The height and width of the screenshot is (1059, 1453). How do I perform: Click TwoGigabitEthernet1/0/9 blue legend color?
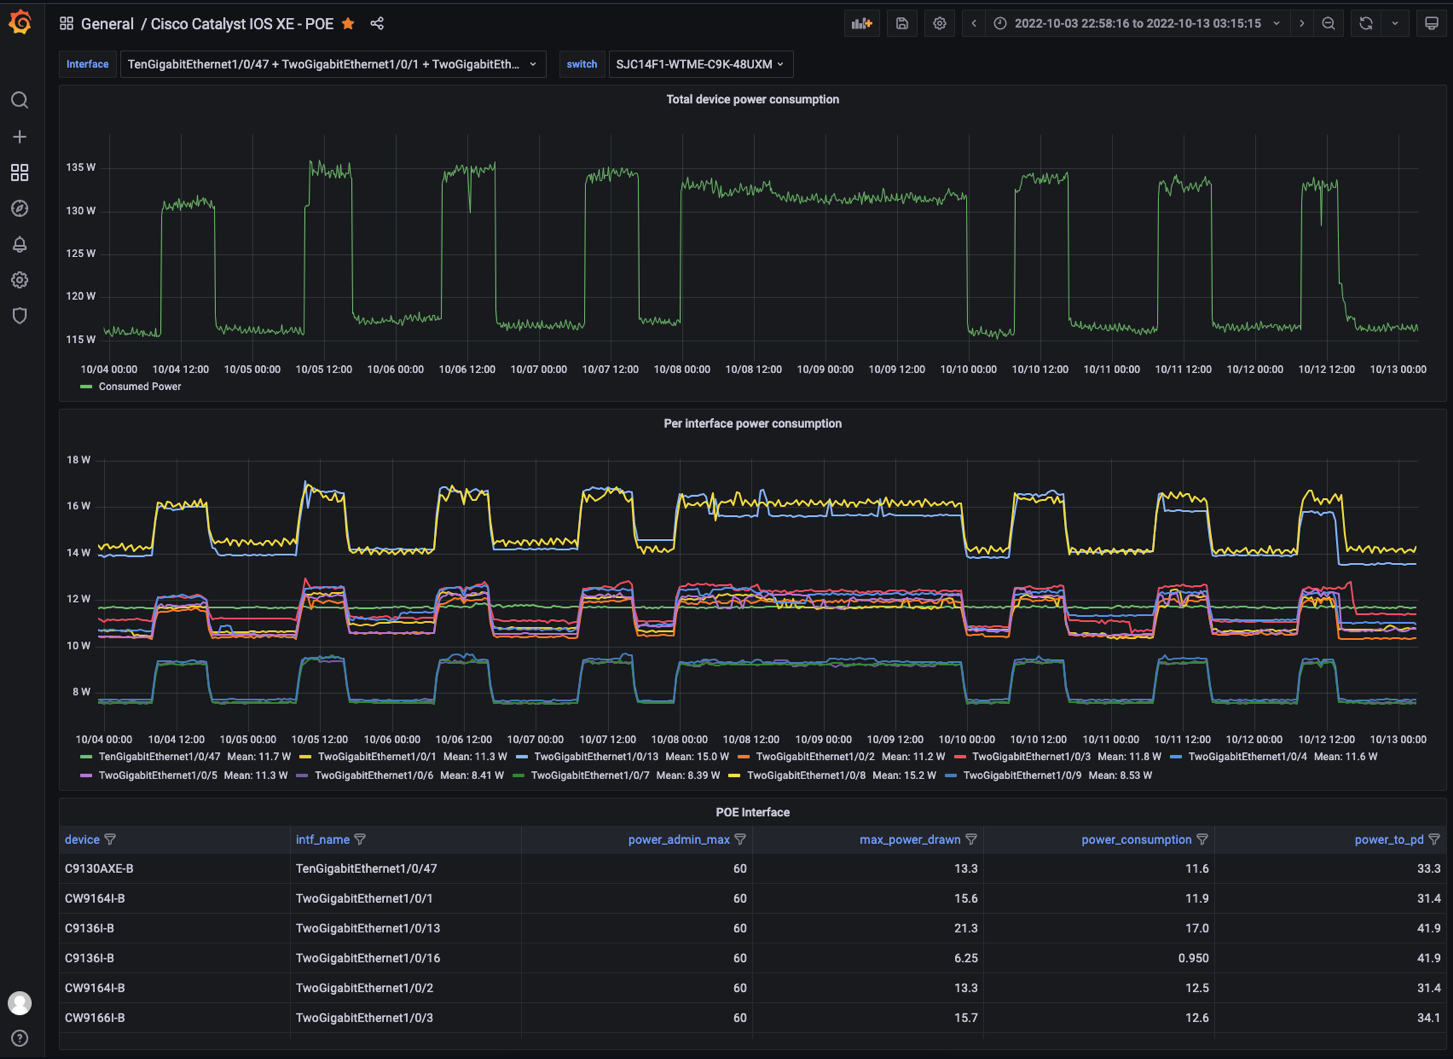pos(950,775)
